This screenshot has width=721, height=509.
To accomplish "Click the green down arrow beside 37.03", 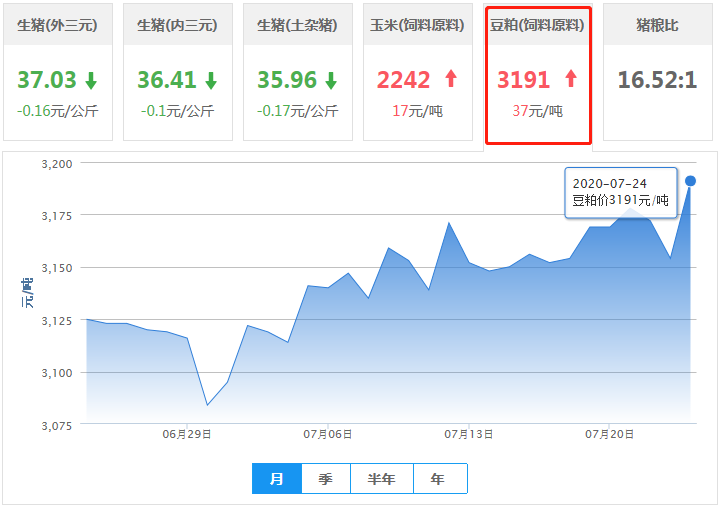I will point(91,80).
